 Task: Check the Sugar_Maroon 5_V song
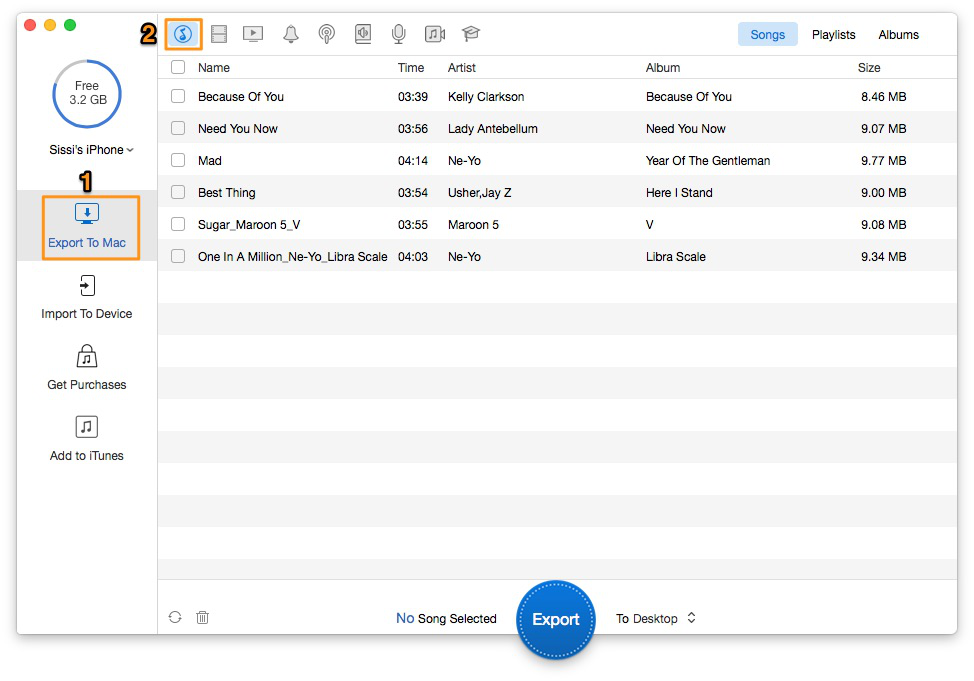(x=178, y=224)
